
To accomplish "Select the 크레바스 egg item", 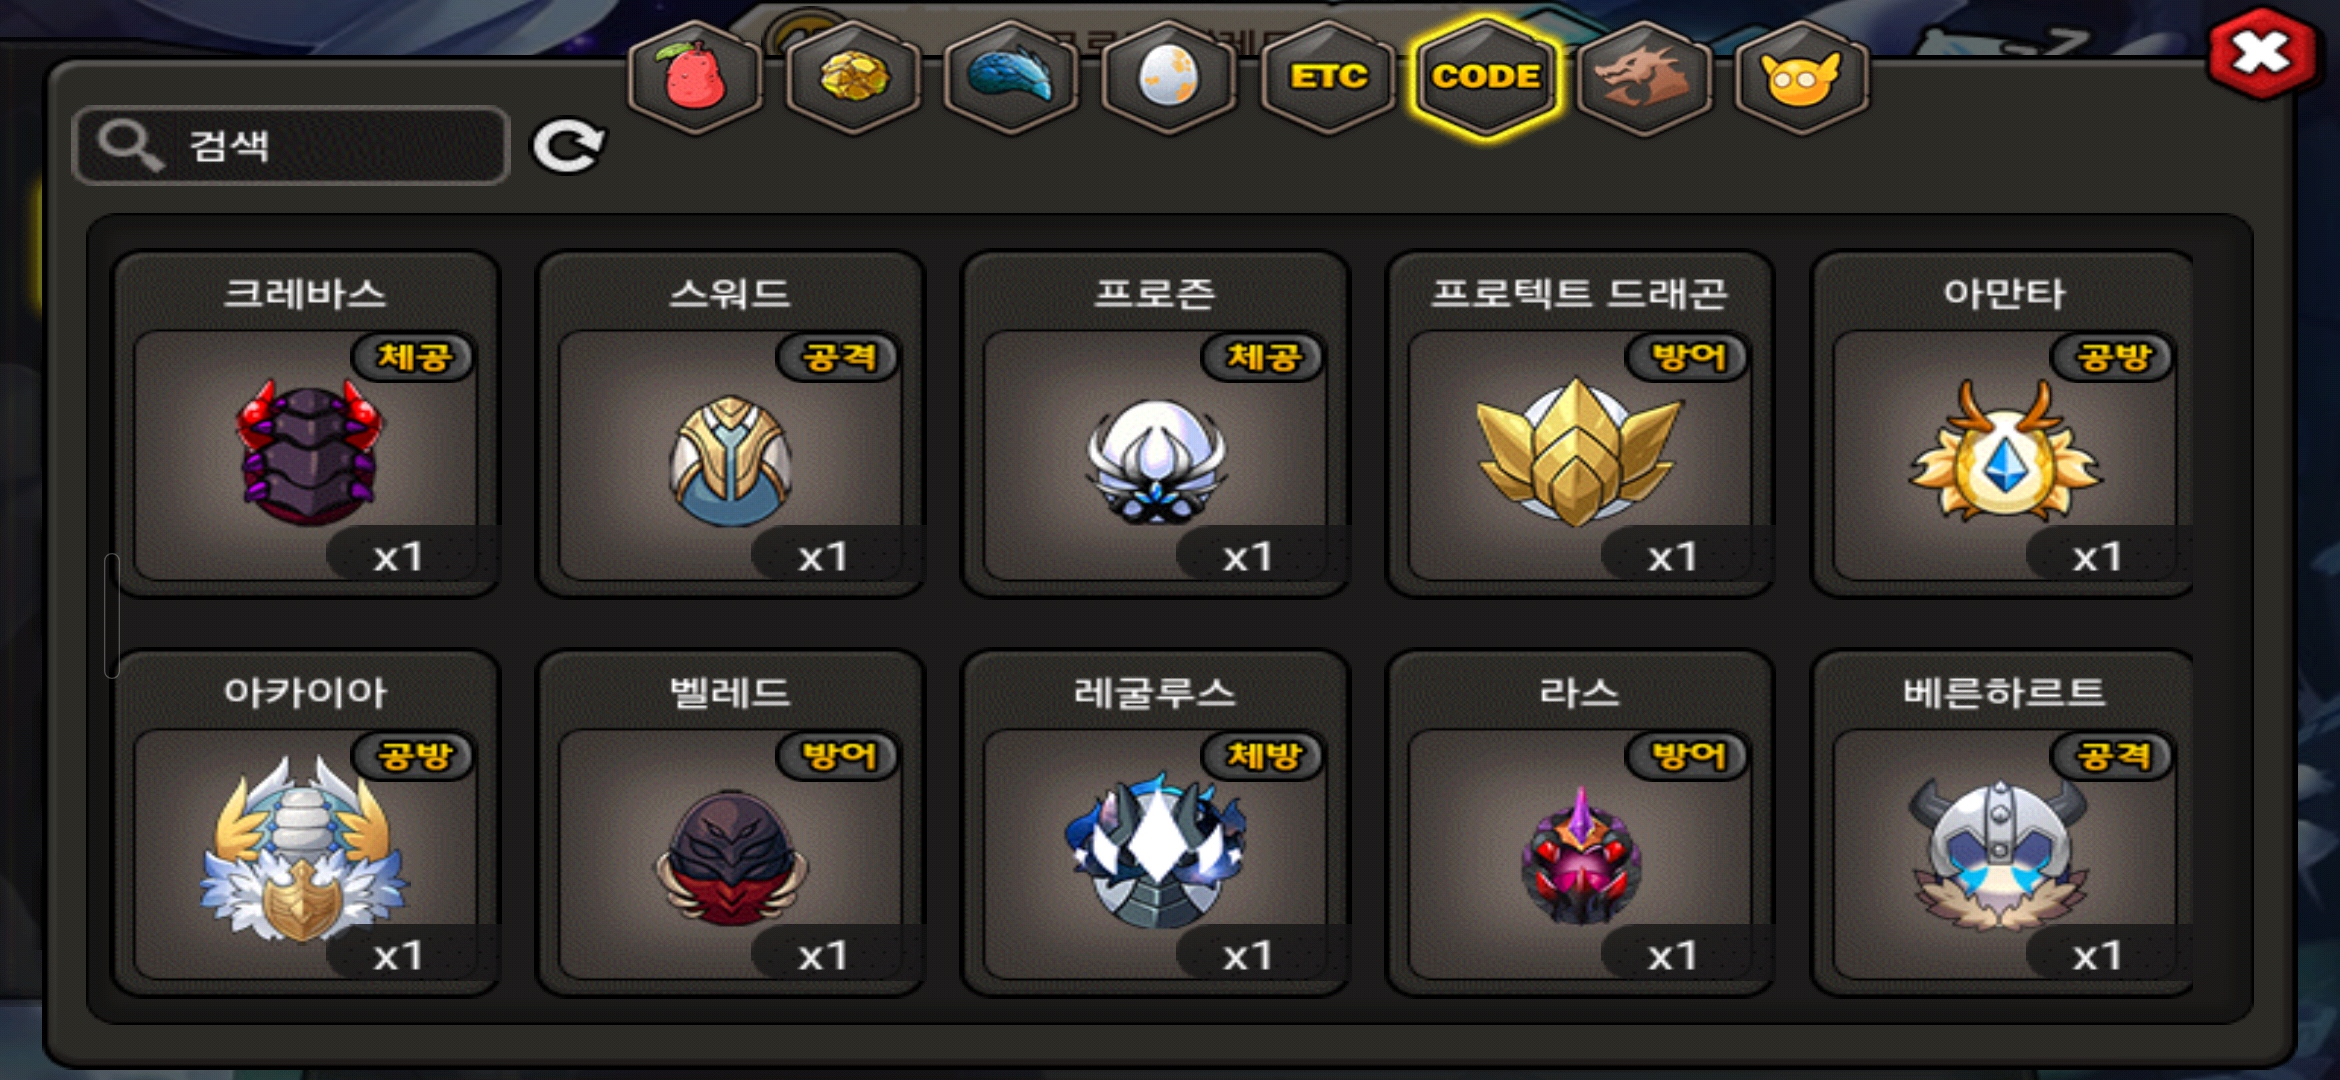I will pos(305,423).
